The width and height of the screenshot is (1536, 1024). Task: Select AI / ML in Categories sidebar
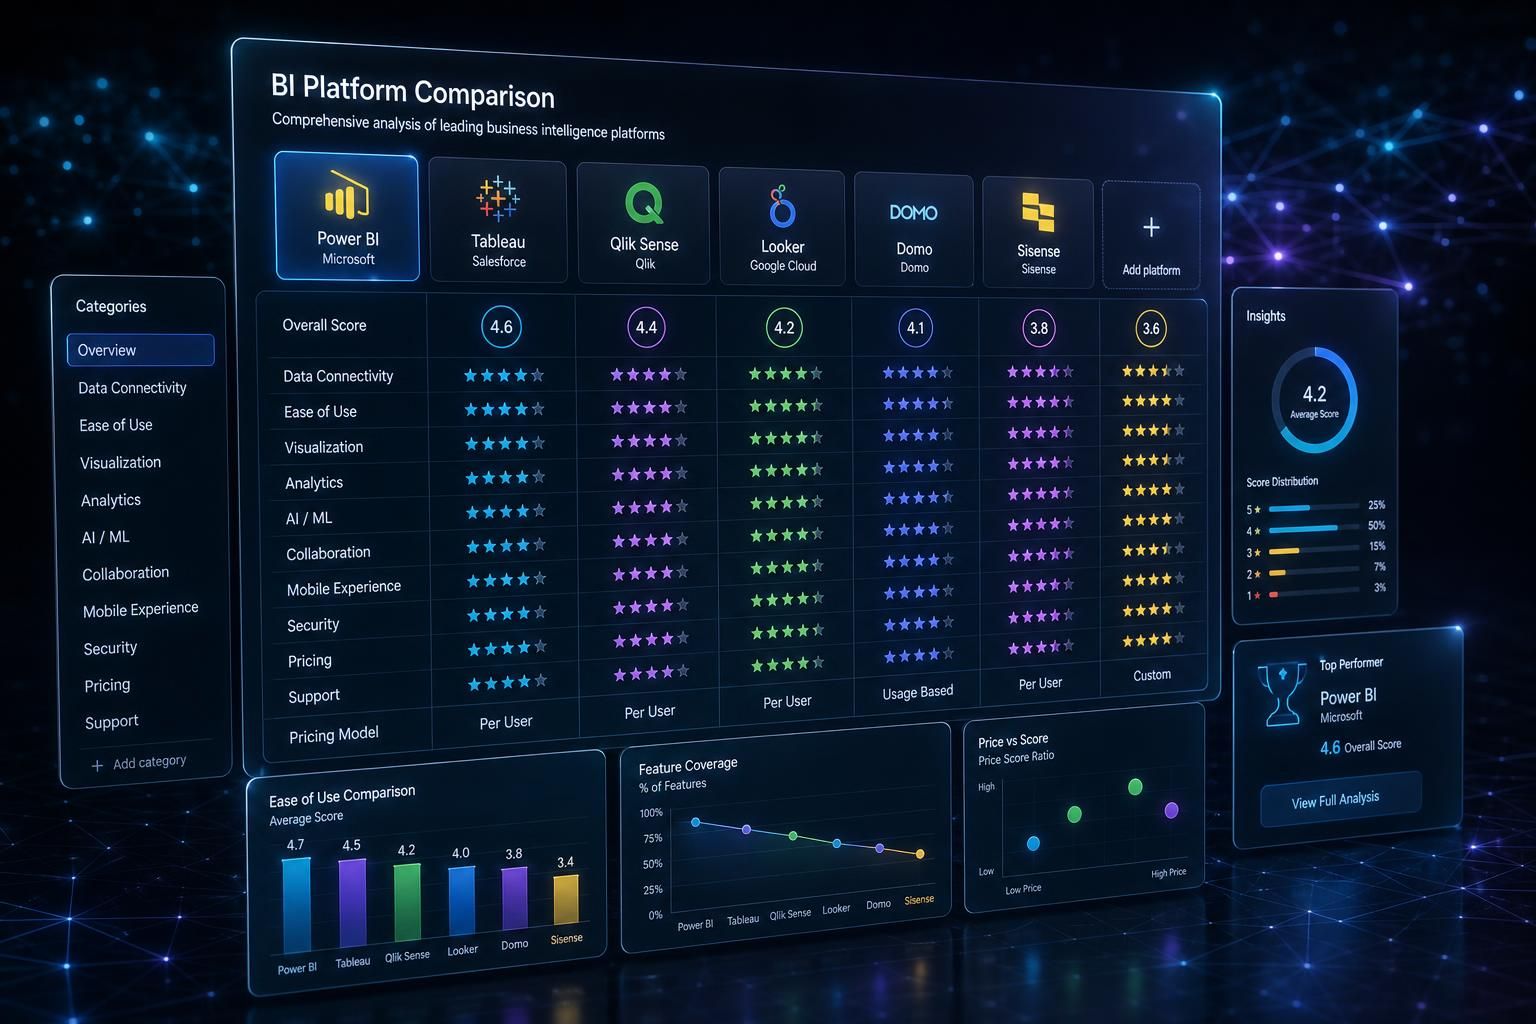click(105, 537)
